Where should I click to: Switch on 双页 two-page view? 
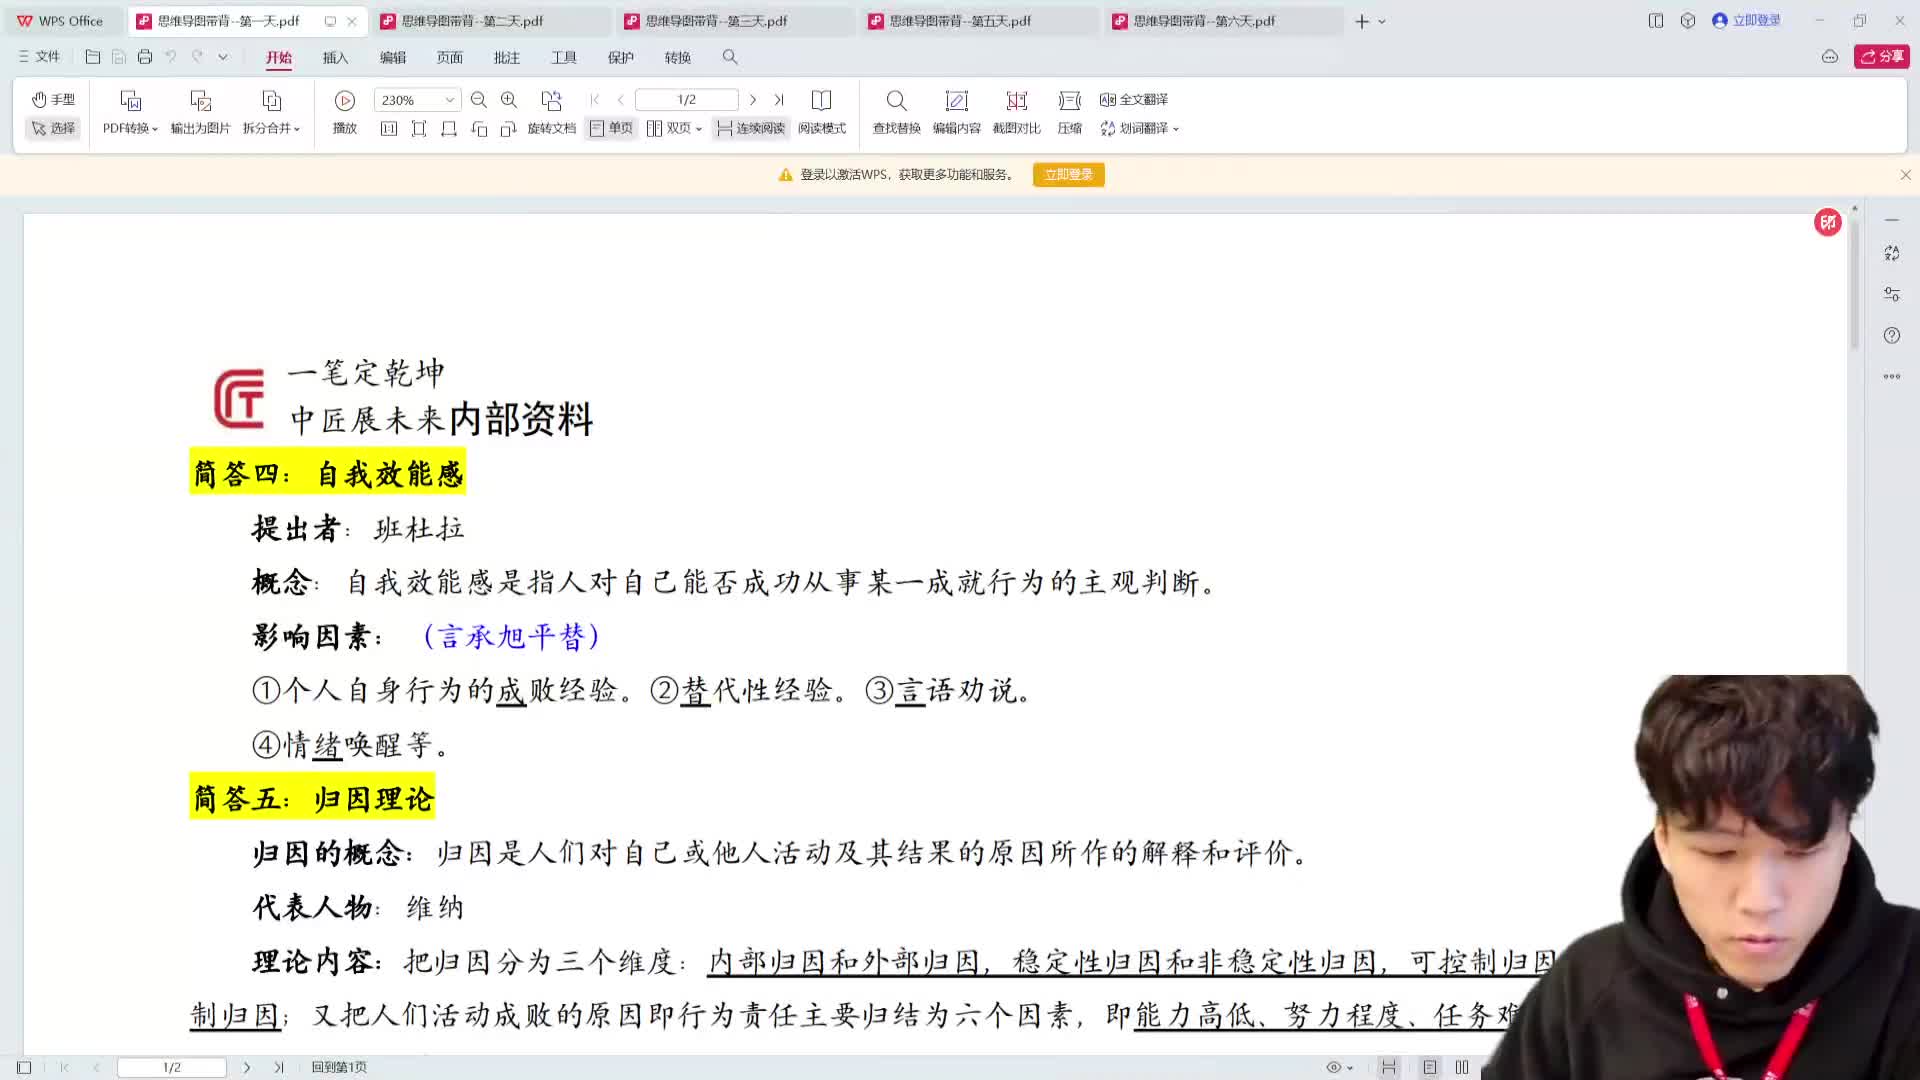coord(672,128)
